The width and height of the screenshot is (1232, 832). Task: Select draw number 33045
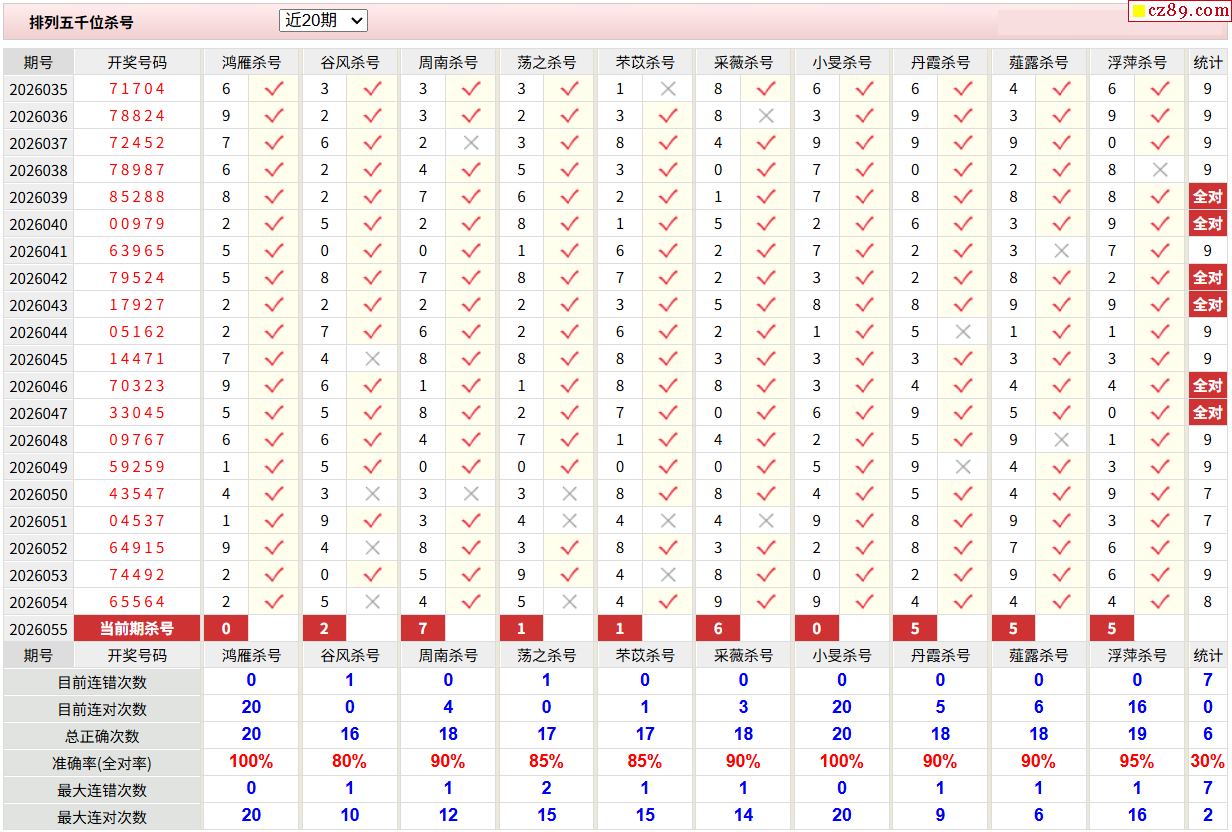coord(137,413)
